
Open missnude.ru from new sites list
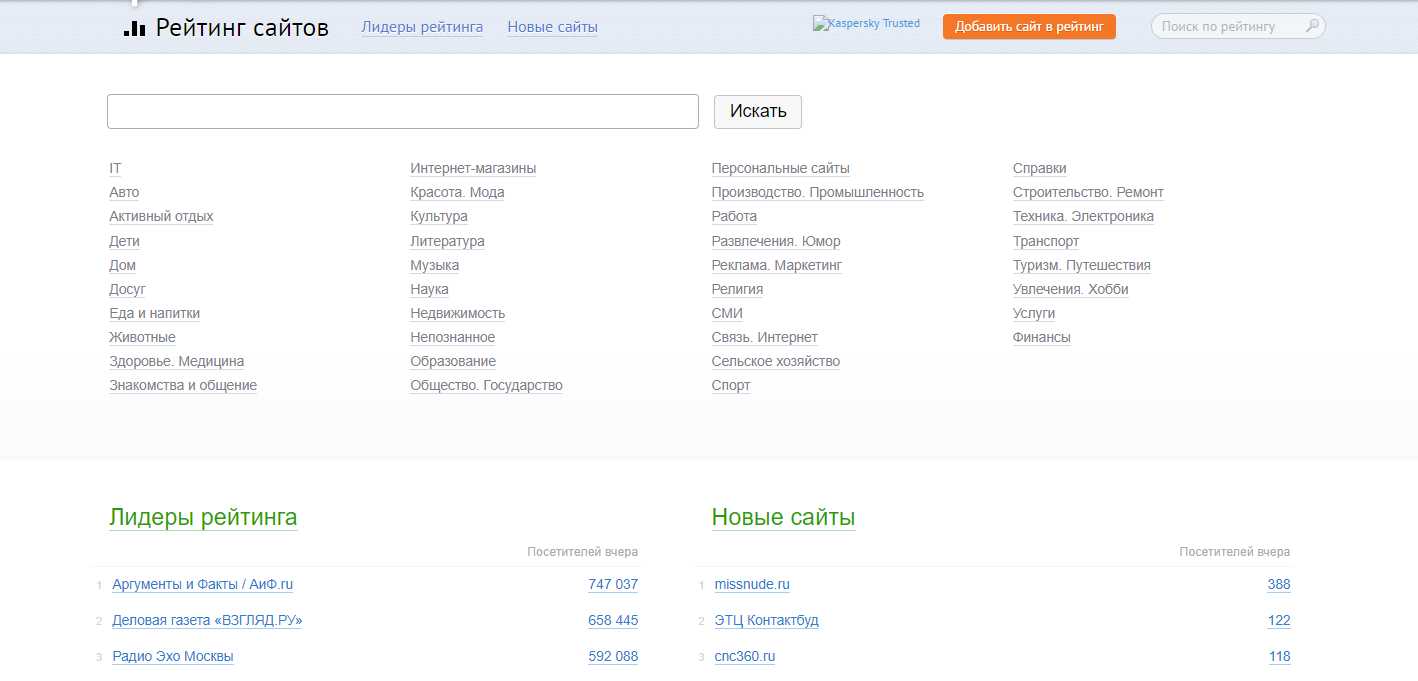pyautogui.click(x=752, y=584)
